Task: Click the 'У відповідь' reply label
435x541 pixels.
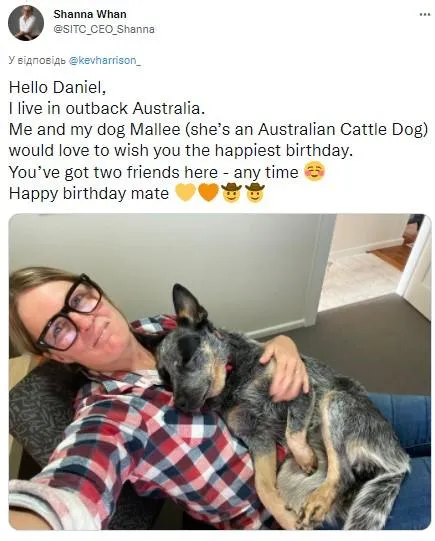Action: [x=37, y=60]
